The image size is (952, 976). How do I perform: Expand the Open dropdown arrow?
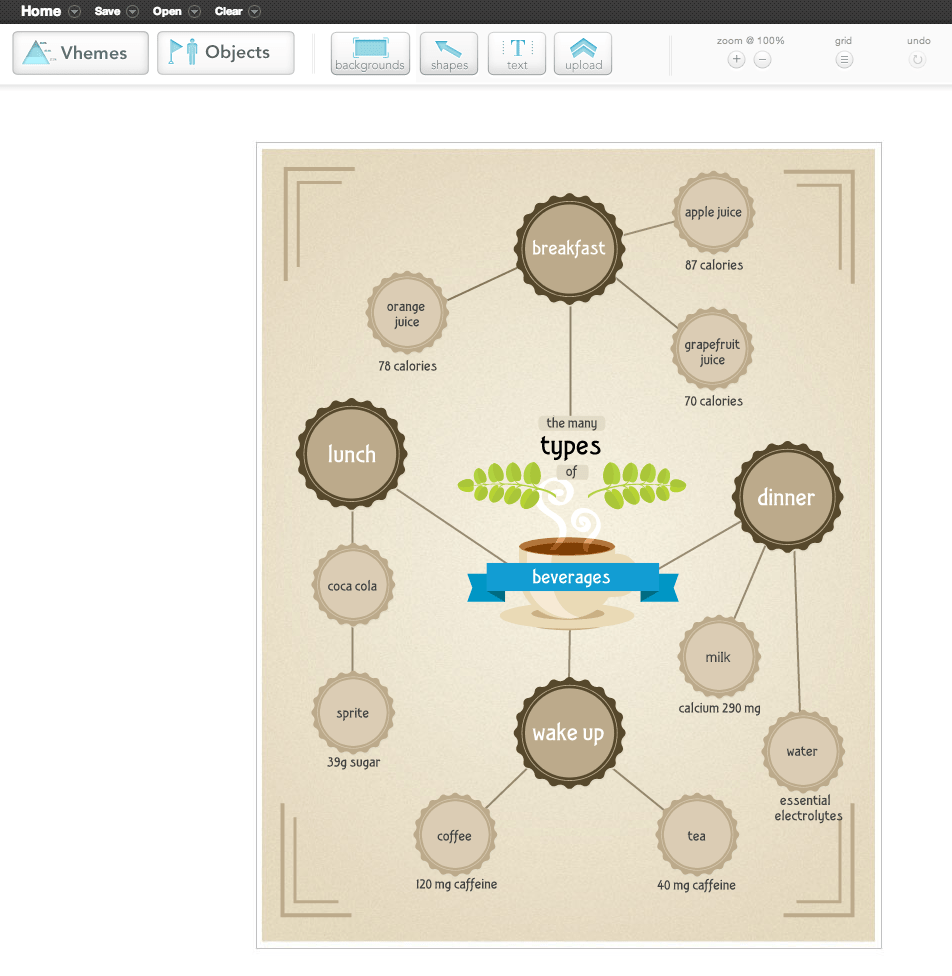195,11
